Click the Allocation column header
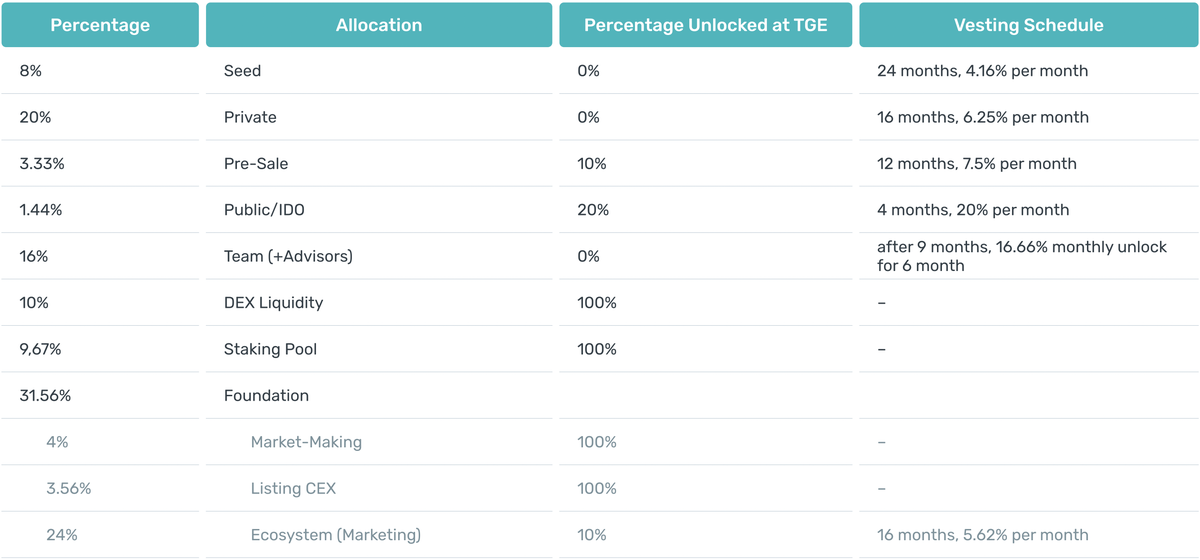 (x=378, y=25)
